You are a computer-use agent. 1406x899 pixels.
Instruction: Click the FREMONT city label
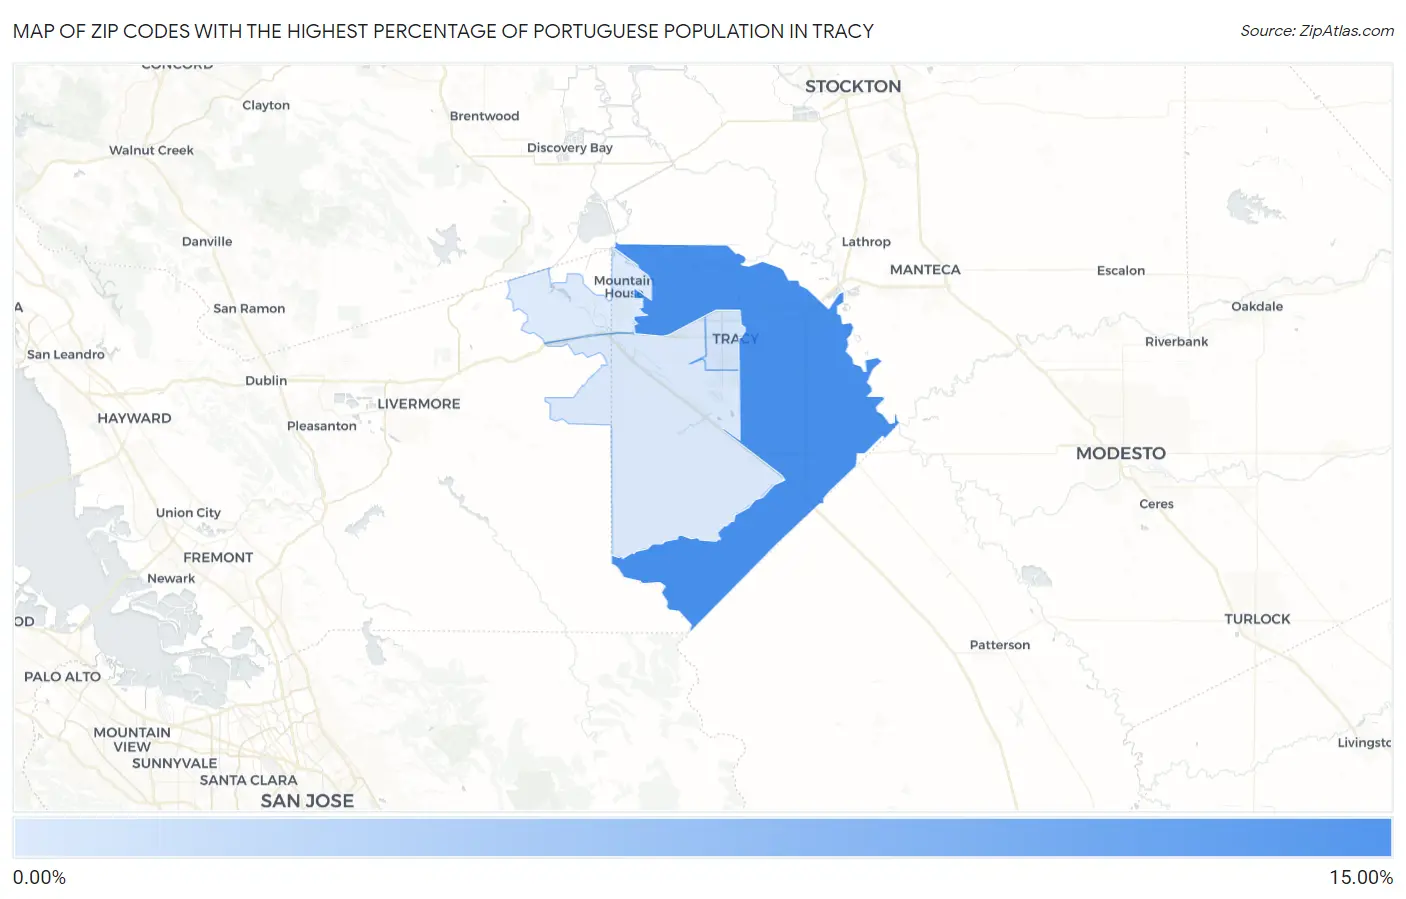coord(218,558)
